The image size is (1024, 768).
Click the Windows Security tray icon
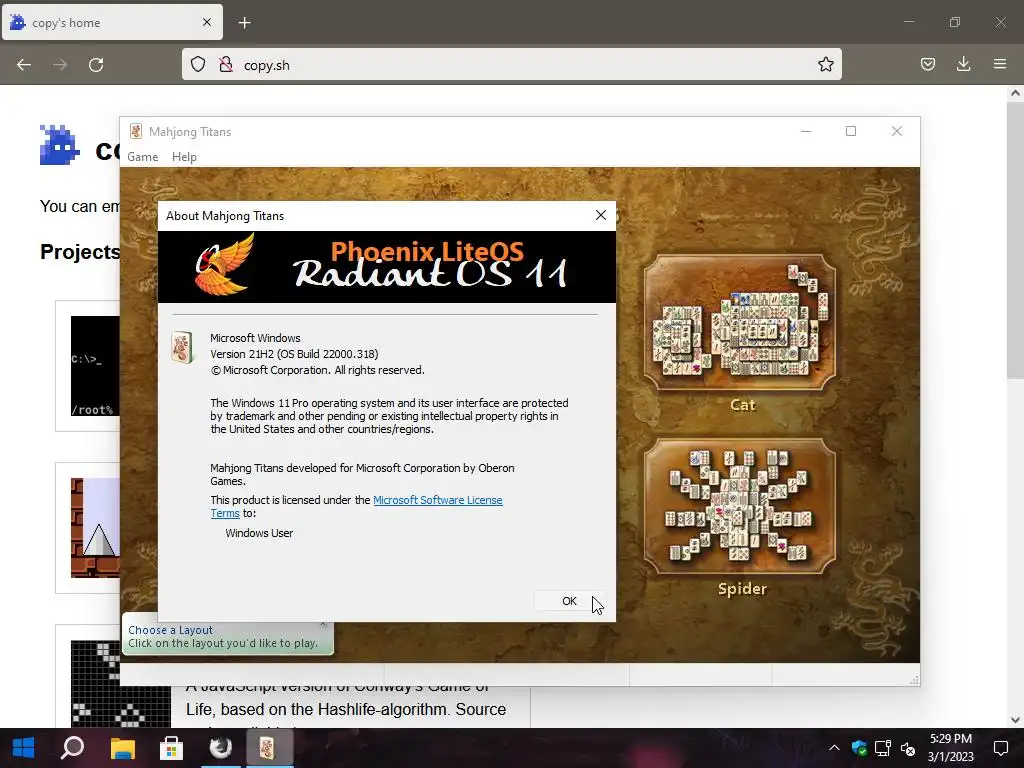(859, 748)
